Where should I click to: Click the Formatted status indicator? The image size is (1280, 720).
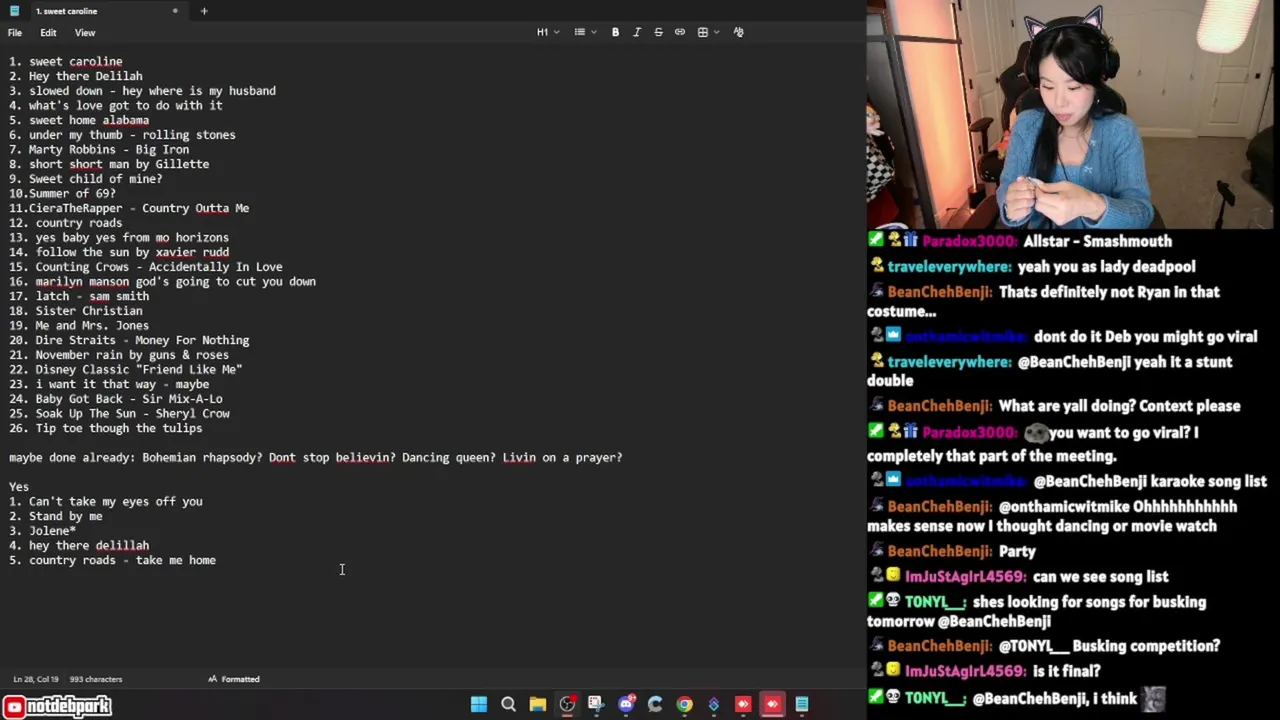tap(234, 679)
